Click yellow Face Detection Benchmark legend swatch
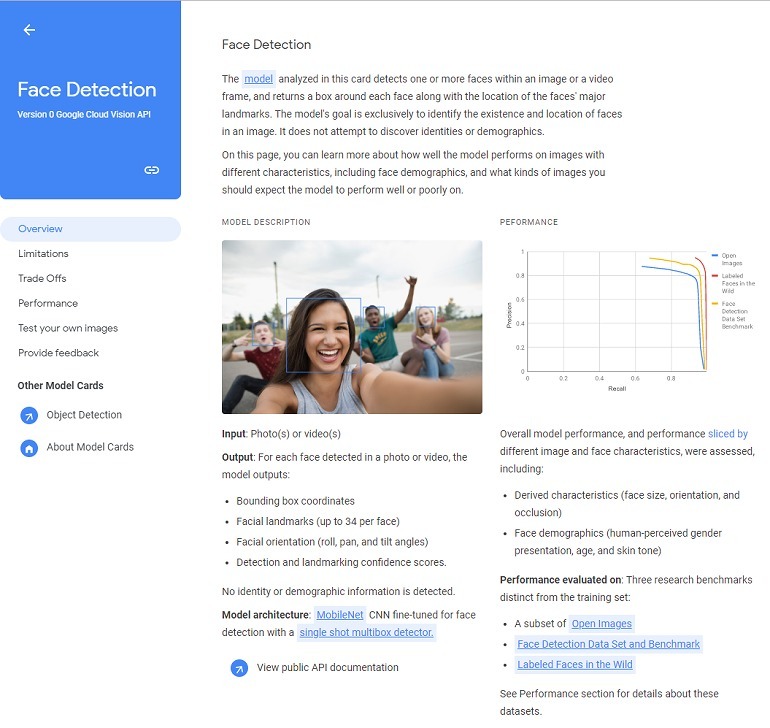This screenshot has height=728, width=770. point(715,304)
